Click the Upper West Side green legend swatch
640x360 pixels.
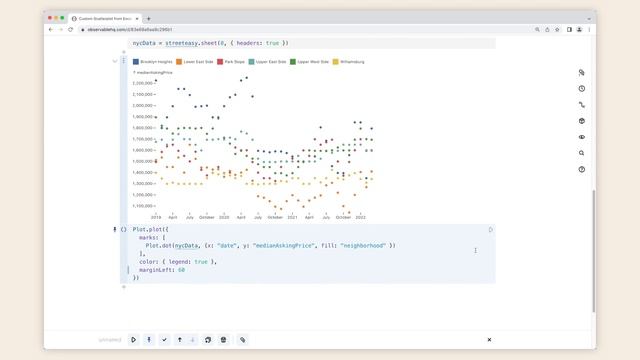point(293,62)
